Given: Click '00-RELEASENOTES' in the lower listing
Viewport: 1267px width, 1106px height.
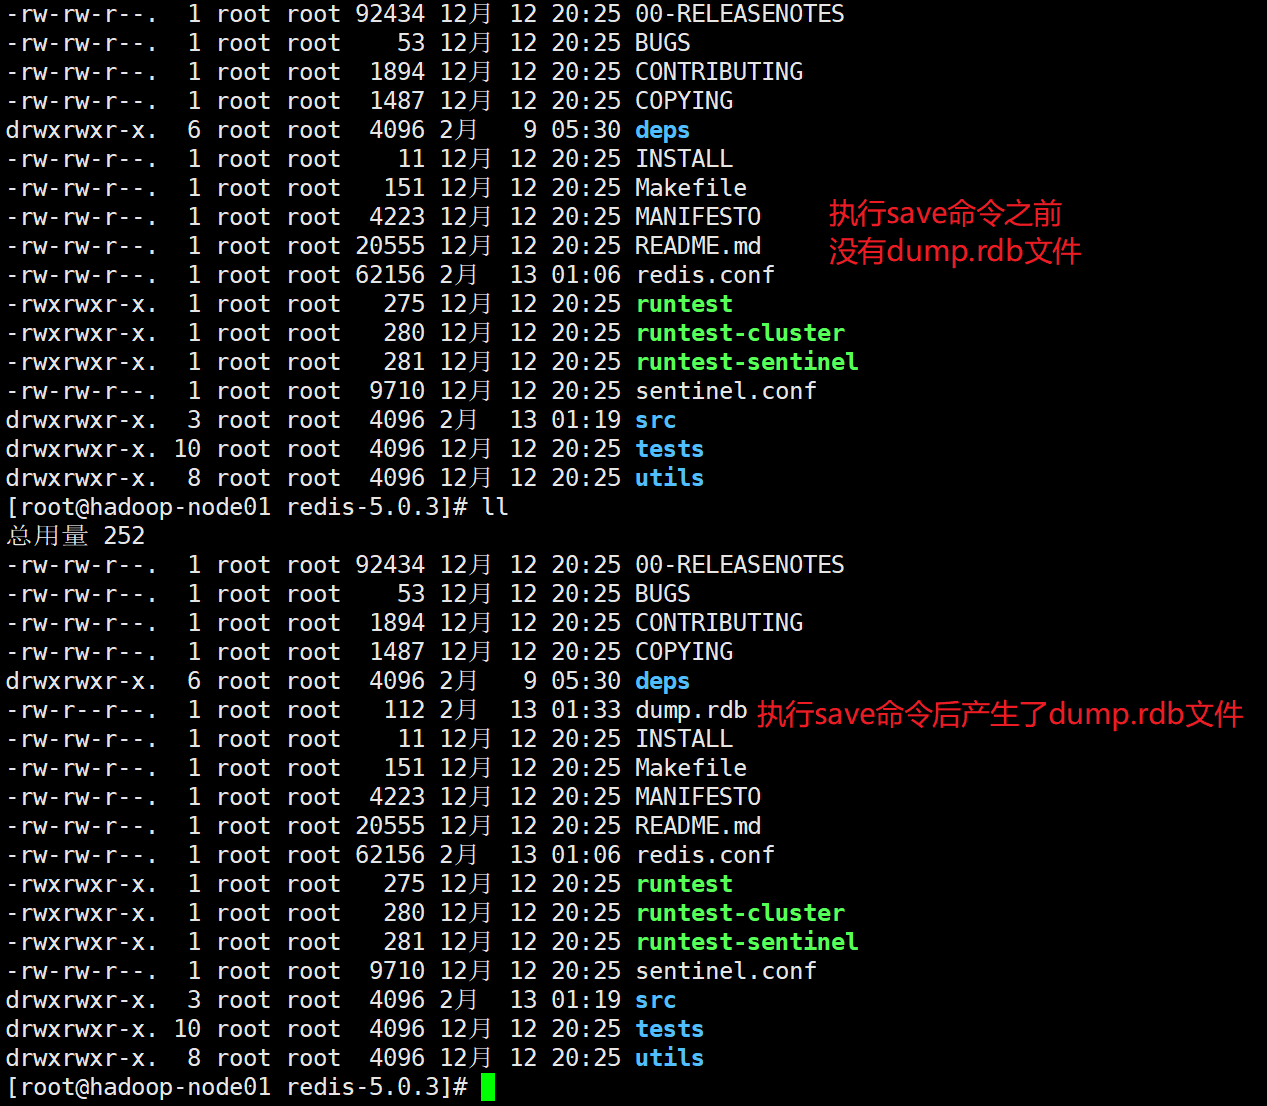Looking at the screenshot, I should pos(740,565).
